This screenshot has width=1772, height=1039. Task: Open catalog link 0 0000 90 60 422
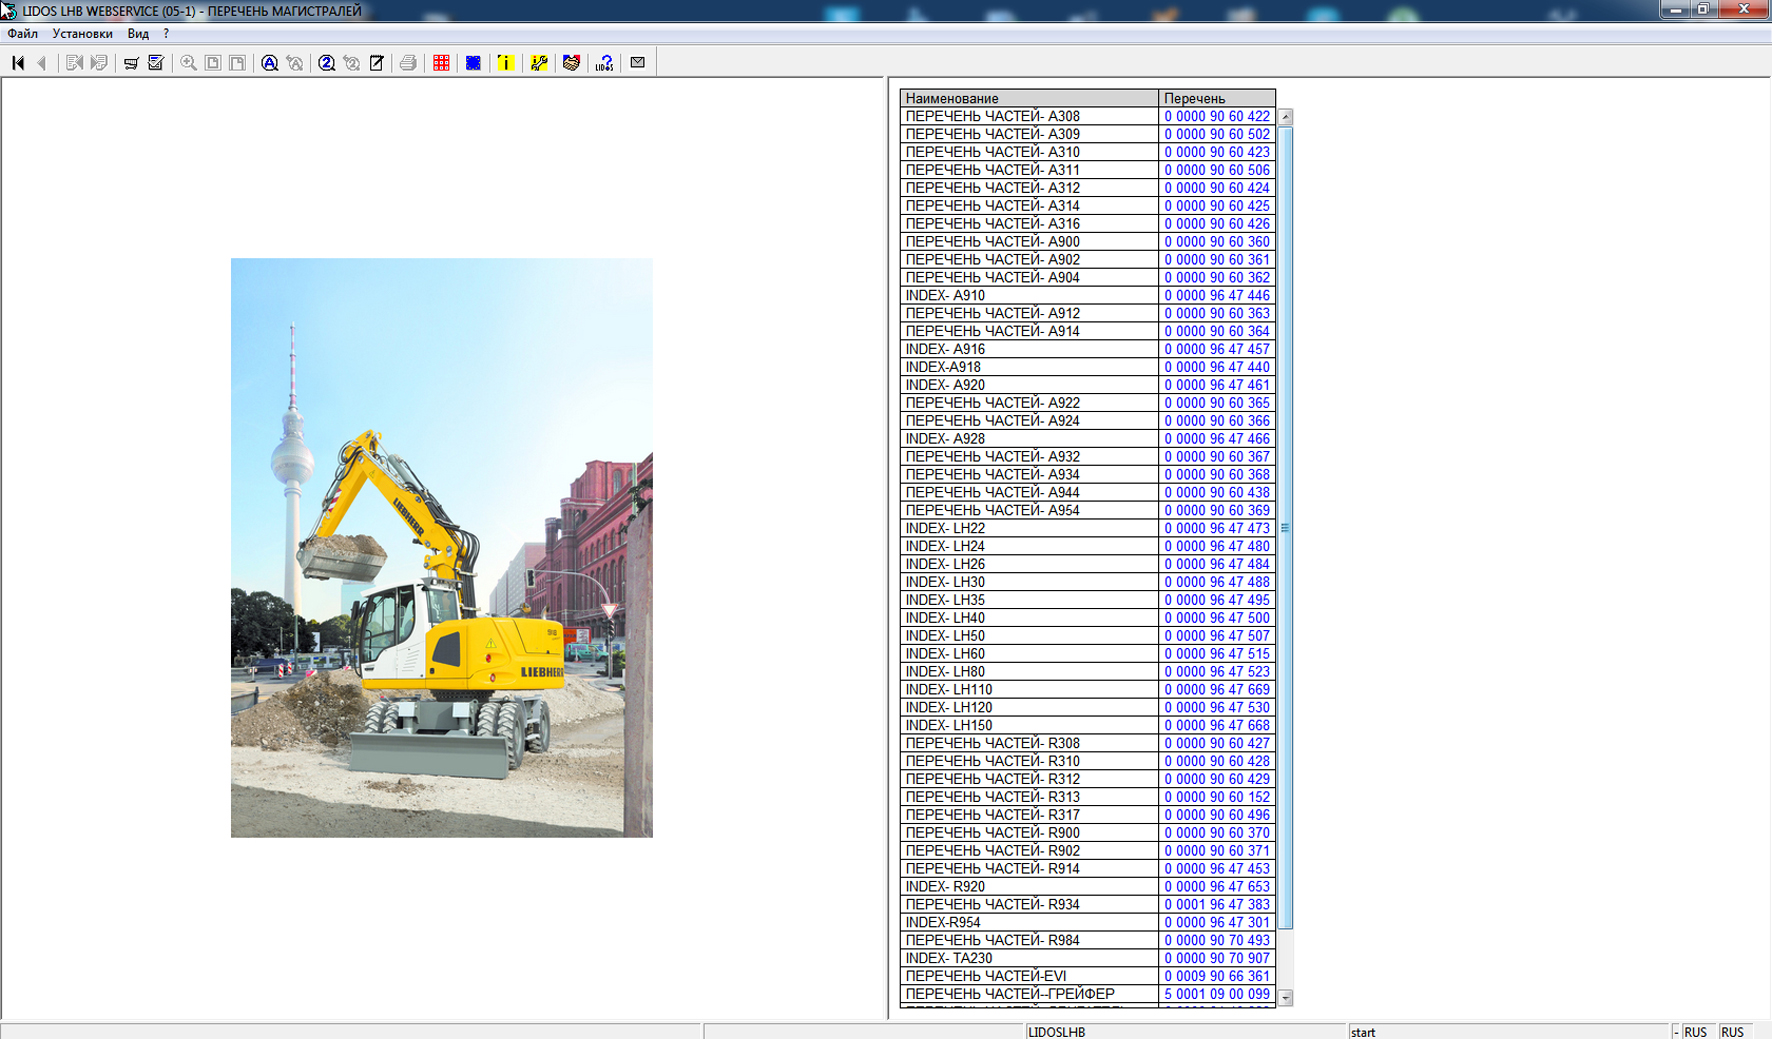pos(1216,116)
